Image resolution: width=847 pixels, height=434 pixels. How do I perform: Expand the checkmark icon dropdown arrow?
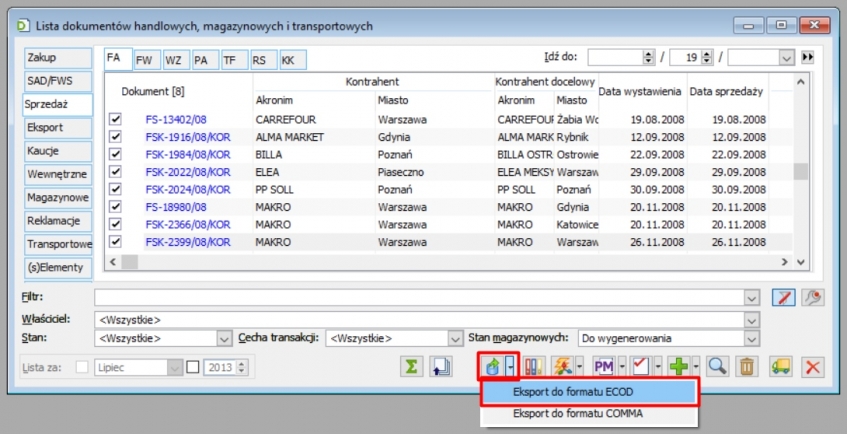(x=658, y=367)
